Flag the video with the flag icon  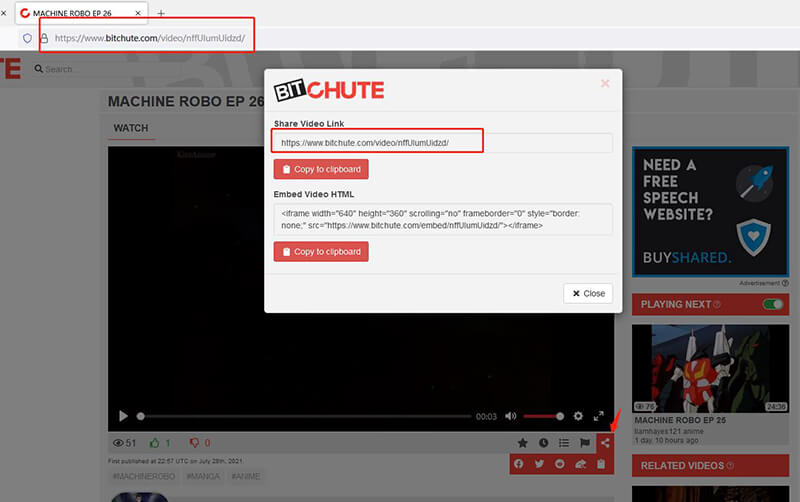(585, 443)
